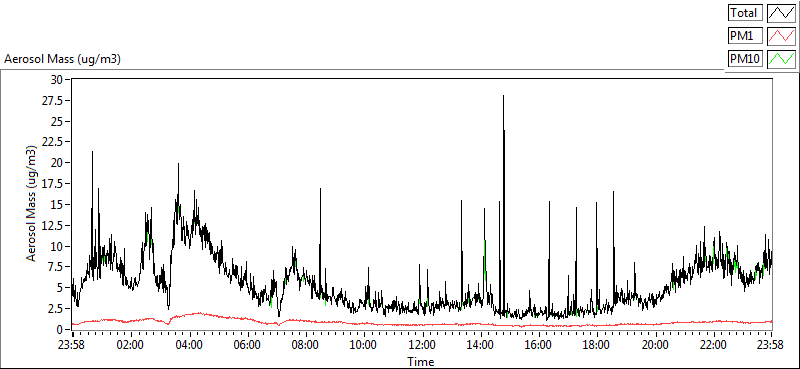Click the 20:00 time tick label
800x369 pixels.
tap(655, 344)
